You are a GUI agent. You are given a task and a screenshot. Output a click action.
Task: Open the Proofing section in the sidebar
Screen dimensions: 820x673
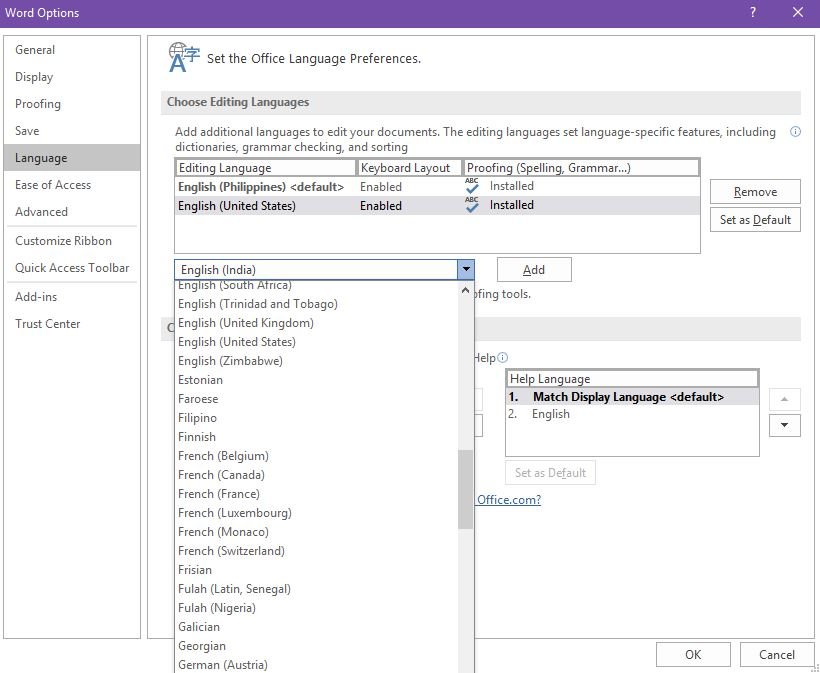click(x=37, y=104)
